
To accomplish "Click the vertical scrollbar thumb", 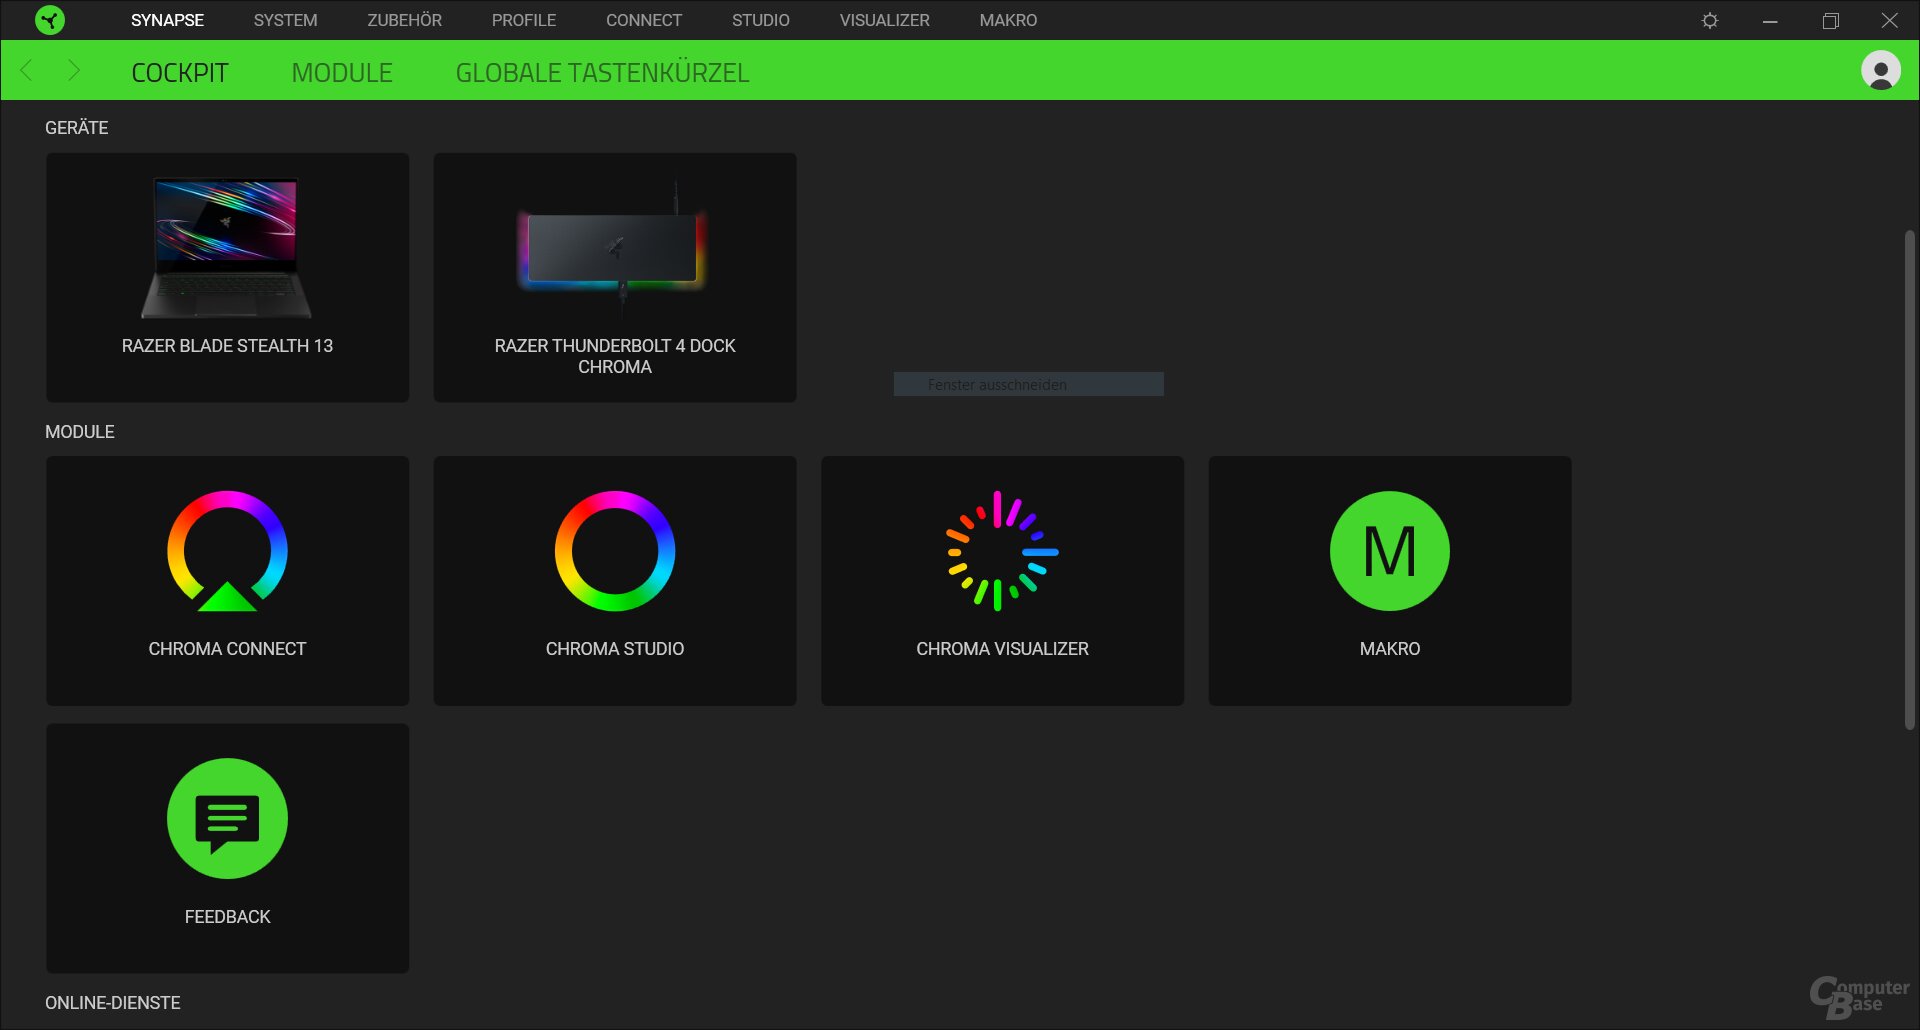I will tap(1909, 480).
